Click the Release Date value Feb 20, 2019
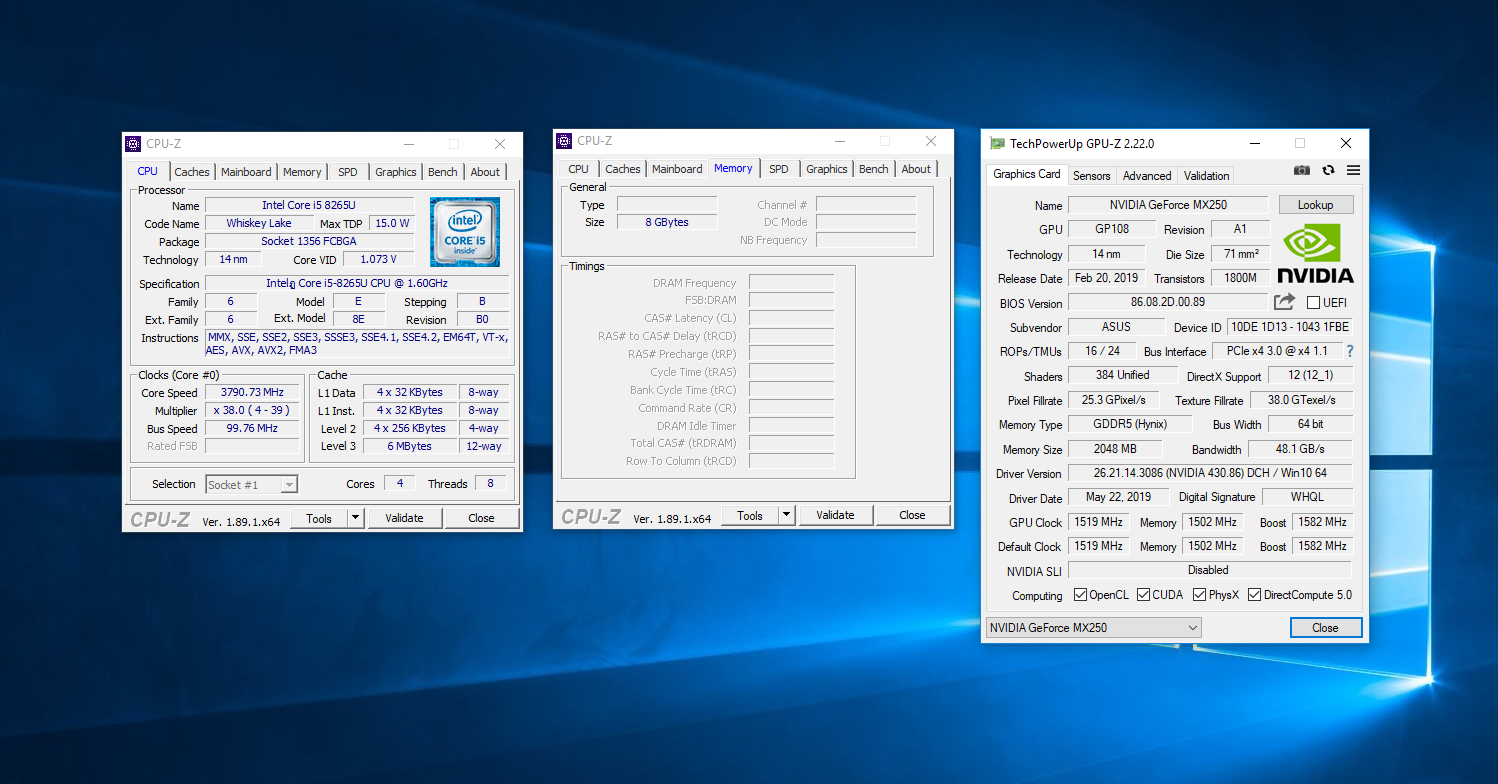 [x=1106, y=278]
